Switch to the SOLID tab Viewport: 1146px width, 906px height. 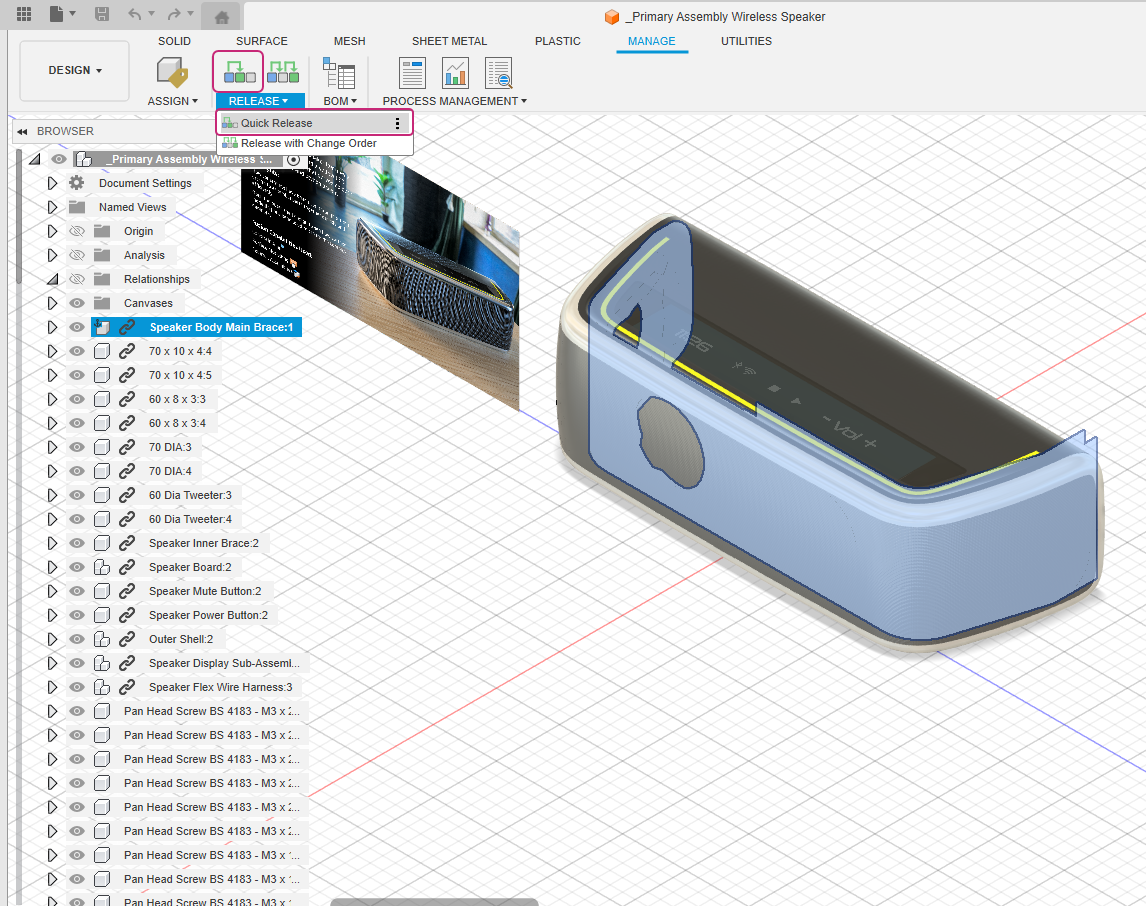tap(174, 41)
